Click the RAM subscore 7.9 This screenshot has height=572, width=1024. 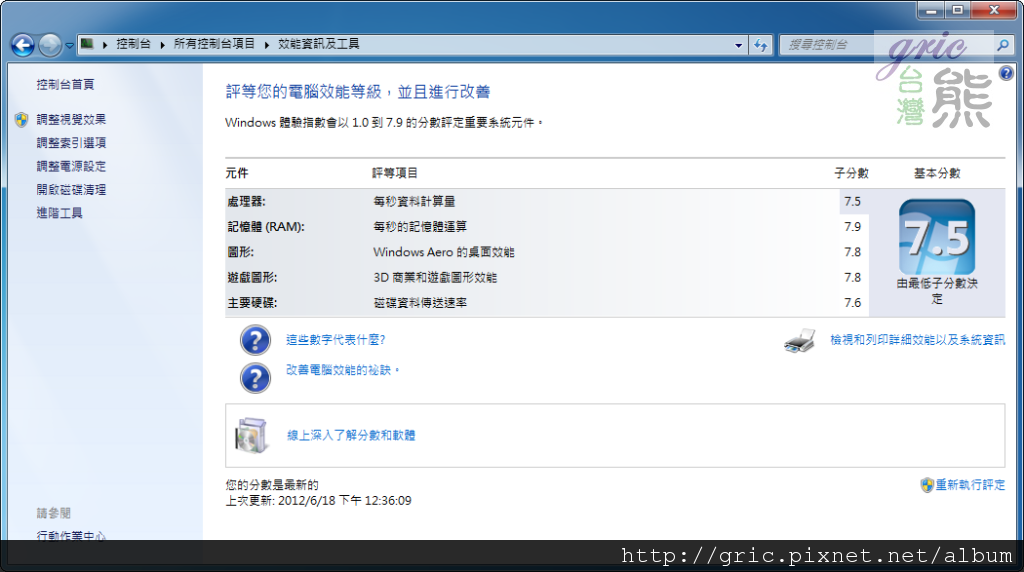[852, 227]
